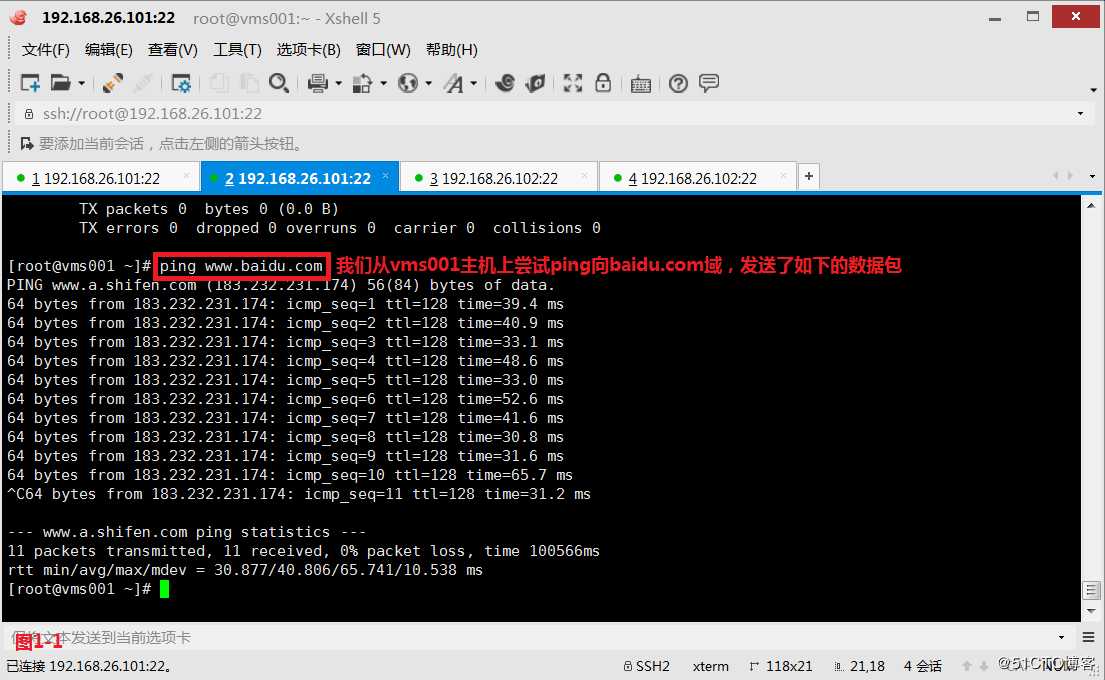Open the 编辑(E) menu
Viewport: 1105px width, 680px height.
[109, 49]
